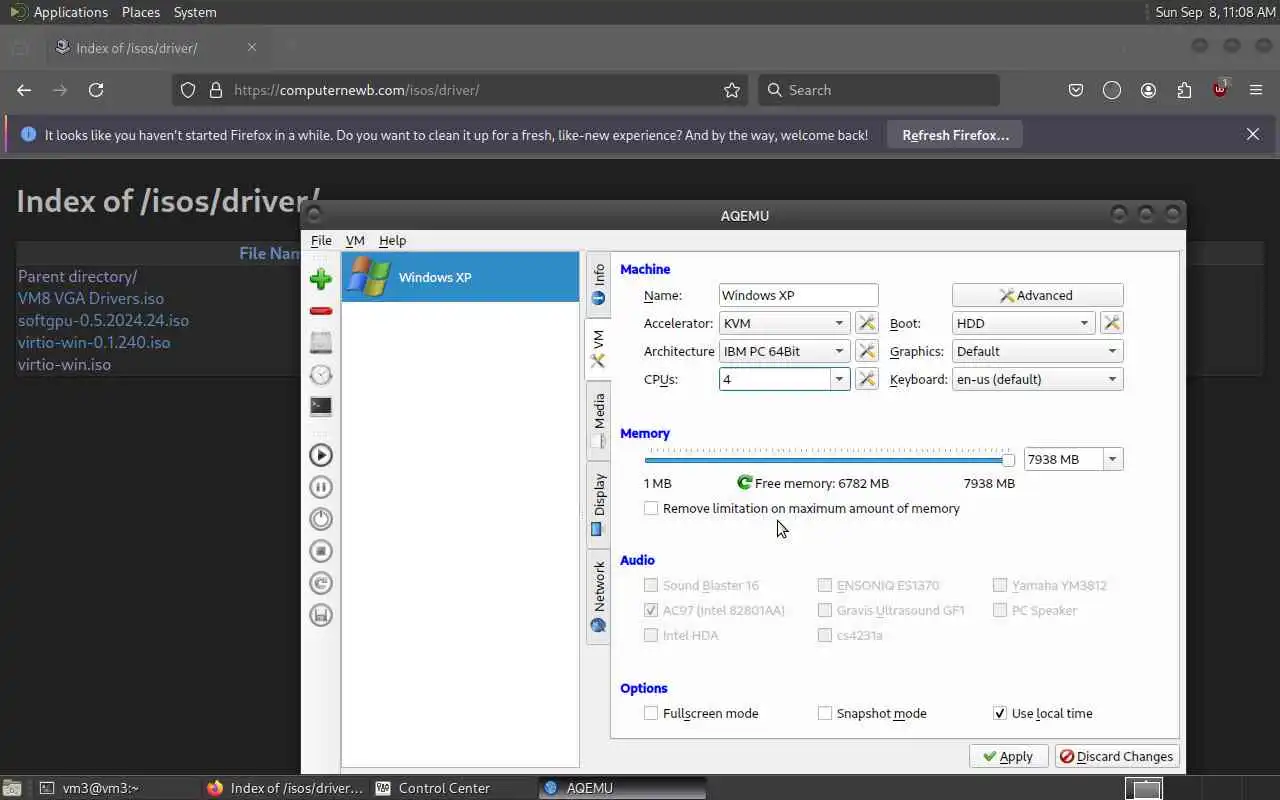Open the Help menu in AQEMU
The width and height of the screenshot is (1280, 800).
pos(392,240)
